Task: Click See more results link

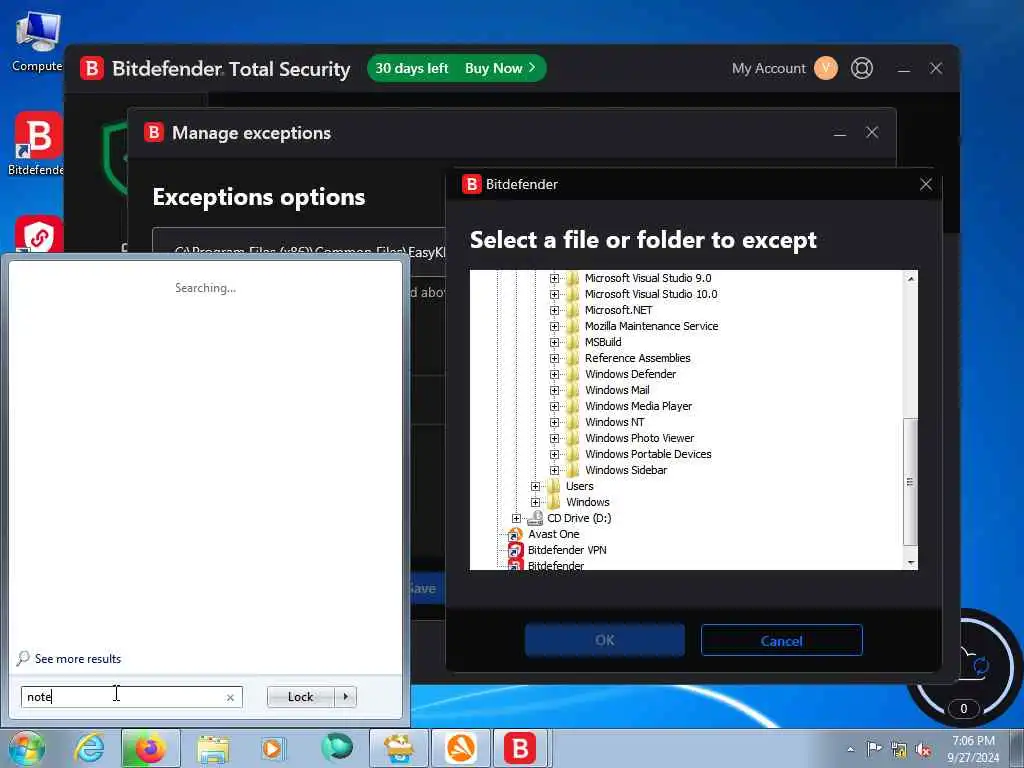Action: coord(78,659)
